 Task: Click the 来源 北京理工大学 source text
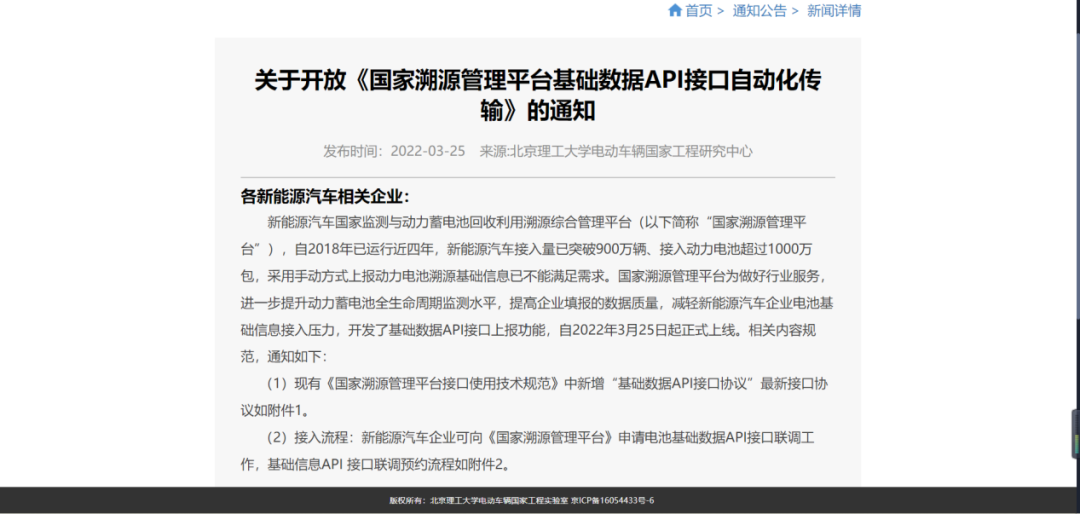pyautogui.click(x=616, y=151)
